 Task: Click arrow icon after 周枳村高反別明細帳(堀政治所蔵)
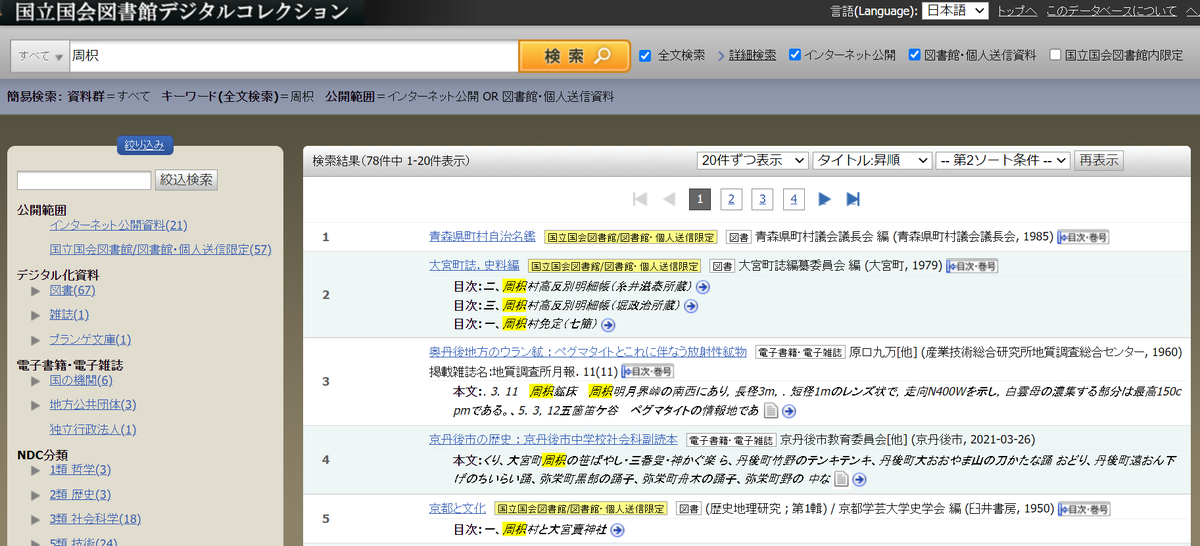click(x=690, y=306)
